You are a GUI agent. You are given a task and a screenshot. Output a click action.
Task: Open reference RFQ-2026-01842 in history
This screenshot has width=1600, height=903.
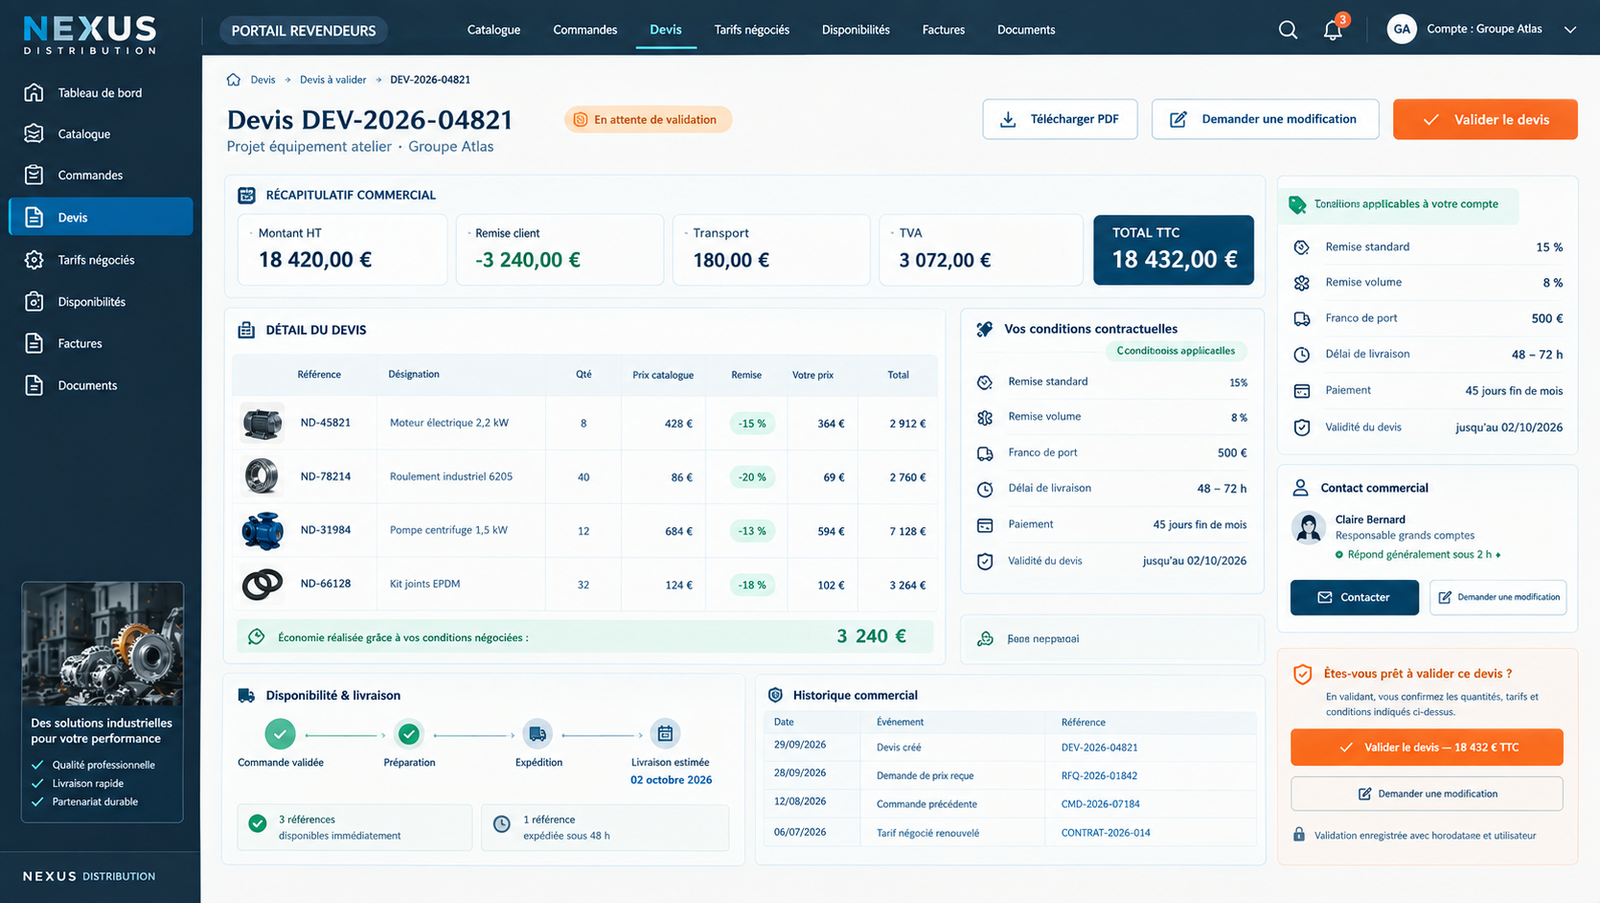1099,775
